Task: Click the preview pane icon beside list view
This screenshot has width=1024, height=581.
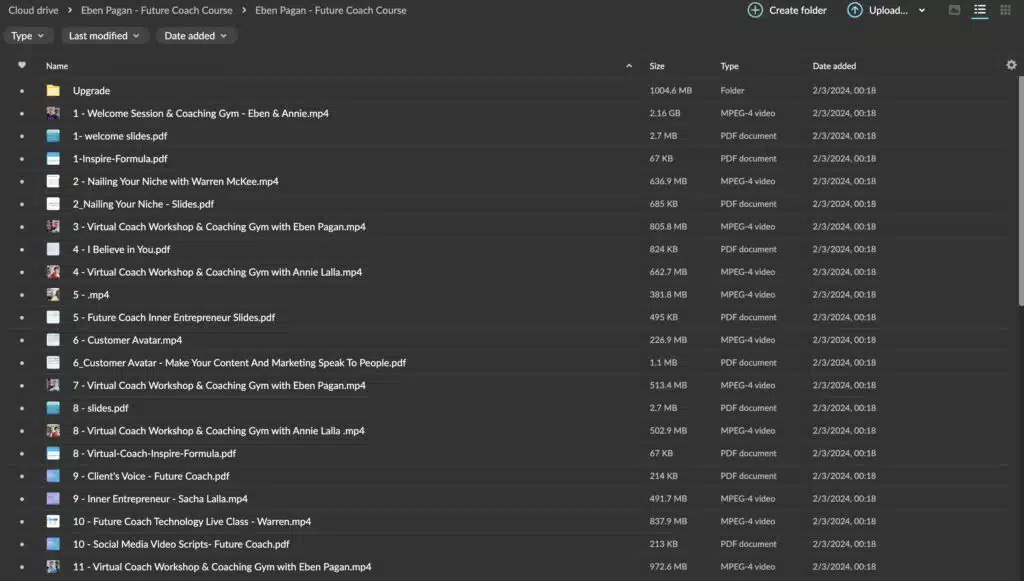Action: (x=954, y=10)
